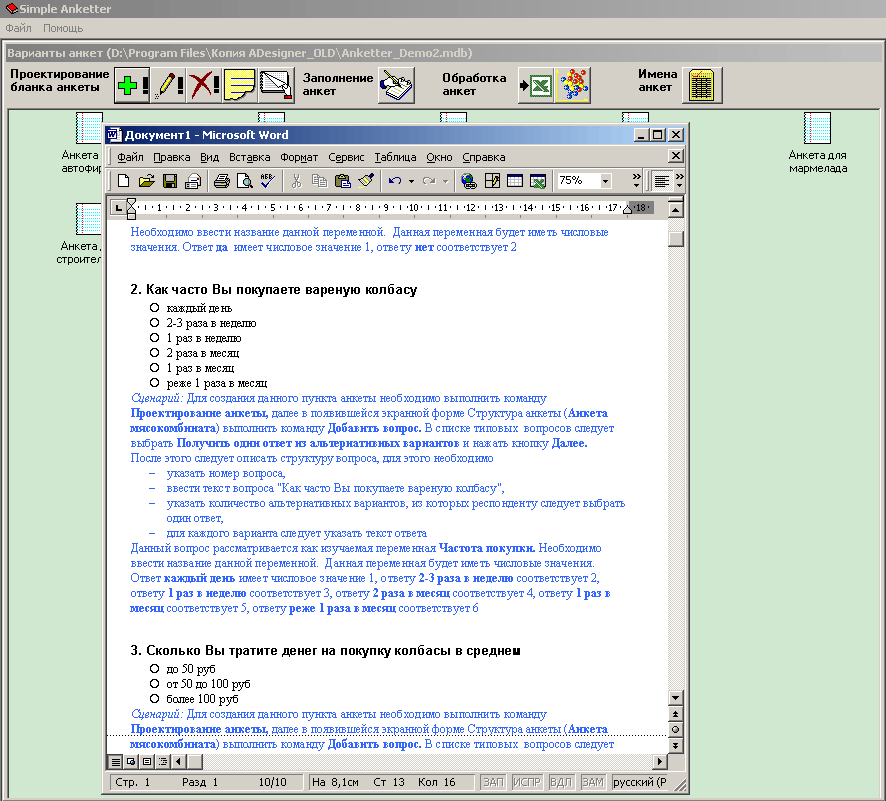Click the Tables and Borders icon

[x=492, y=181]
